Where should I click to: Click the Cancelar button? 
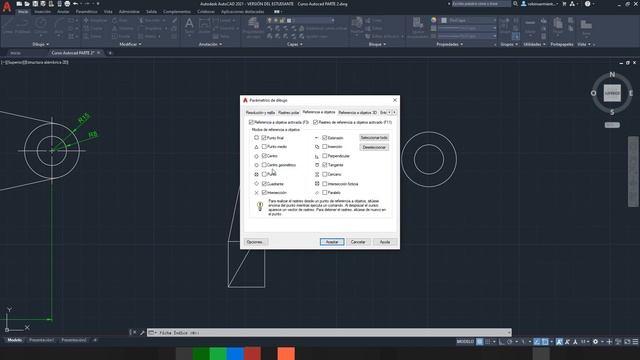[358, 242]
